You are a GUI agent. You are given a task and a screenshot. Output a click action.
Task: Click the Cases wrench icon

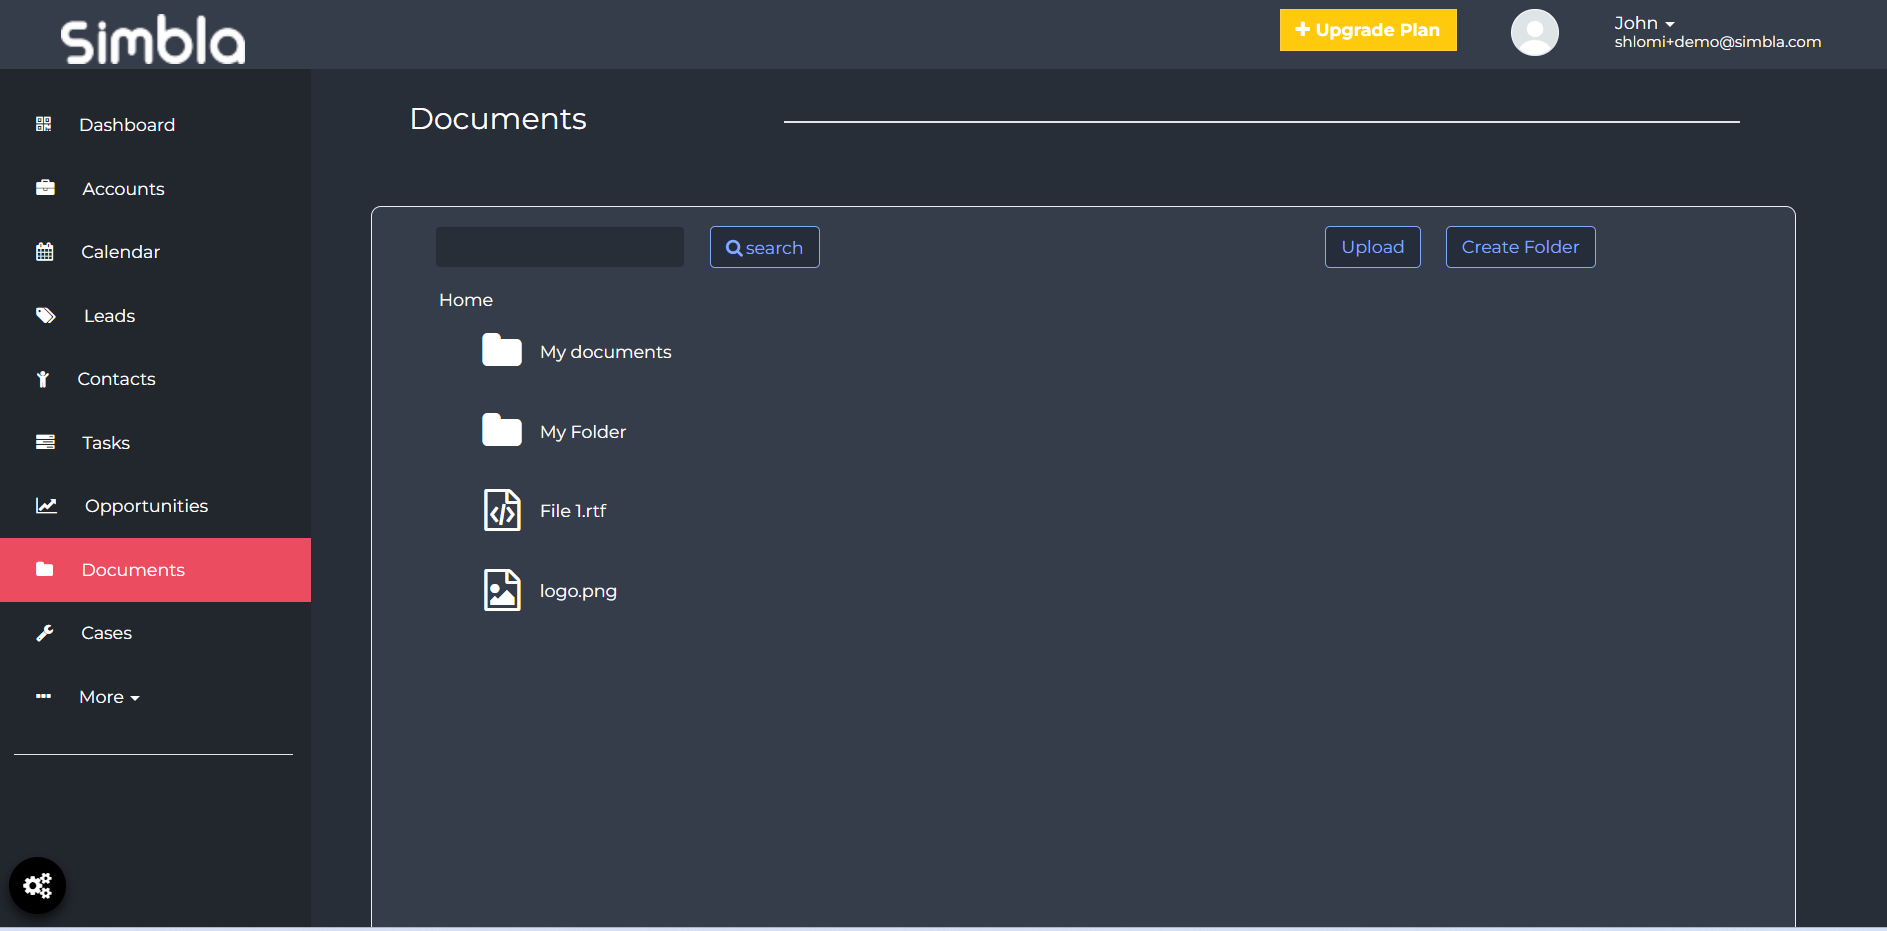pyautogui.click(x=45, y=633)
